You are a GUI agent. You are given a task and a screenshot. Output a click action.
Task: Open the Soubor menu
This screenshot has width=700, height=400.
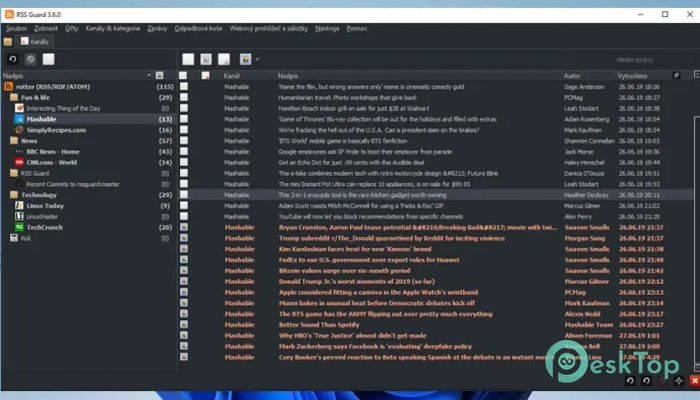tap(16, 29)
